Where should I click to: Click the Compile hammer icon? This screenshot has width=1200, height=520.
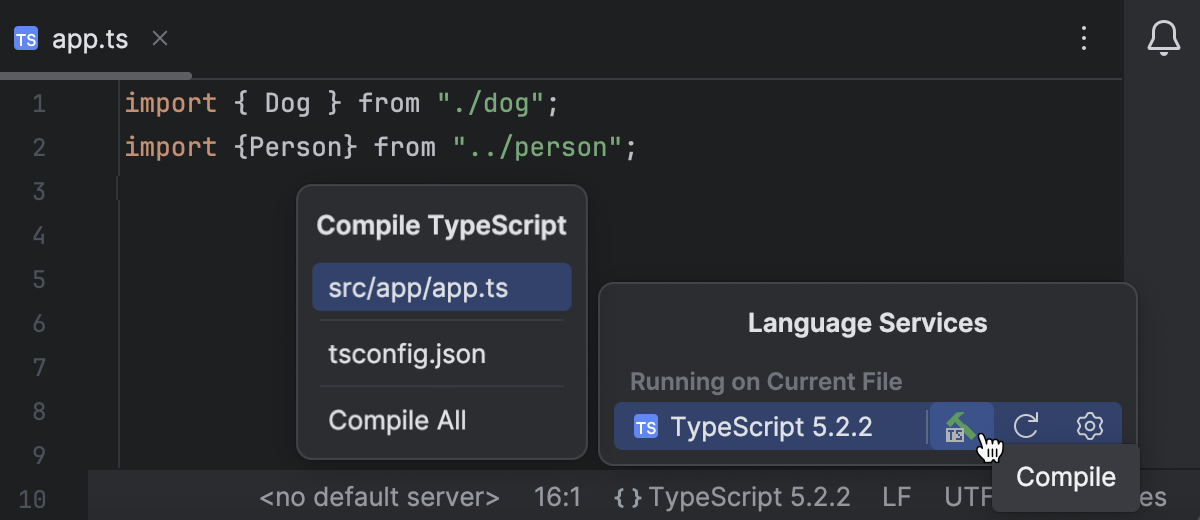click(x=961, y=426)
